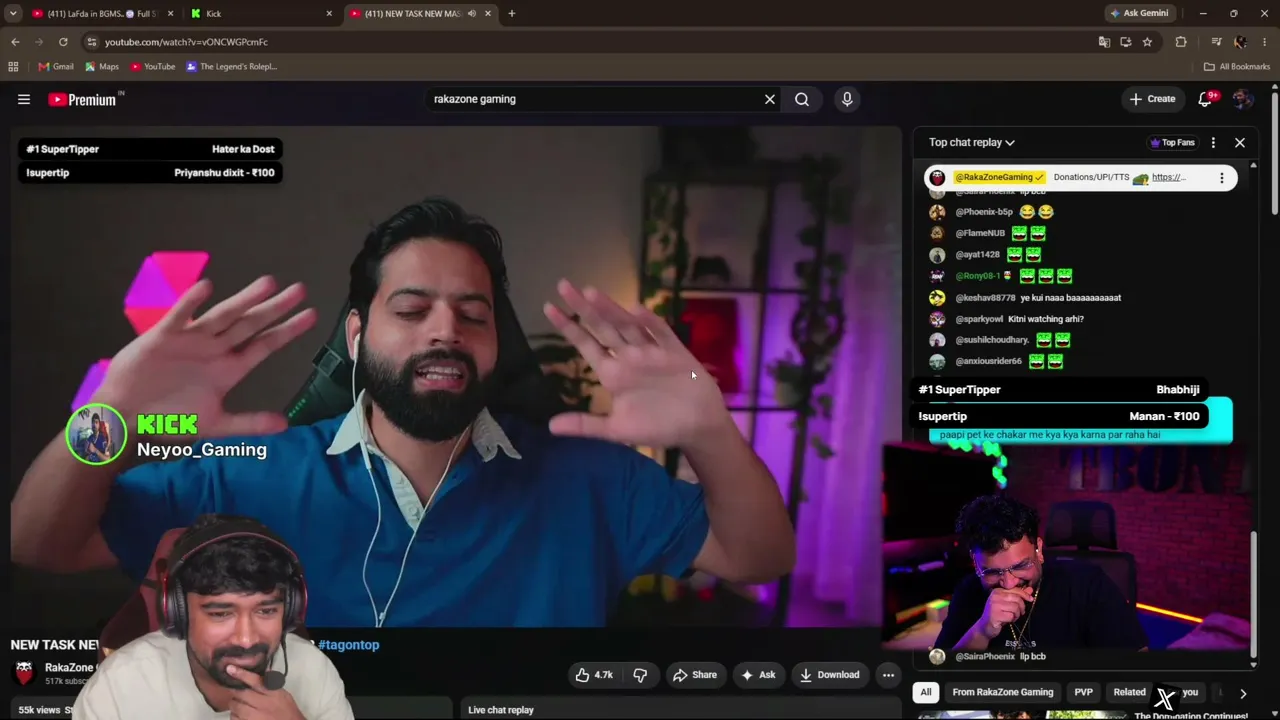Go to YouTube Premium home logo
The width and height of the screenshot is (1280, 720).
(84, 99)
